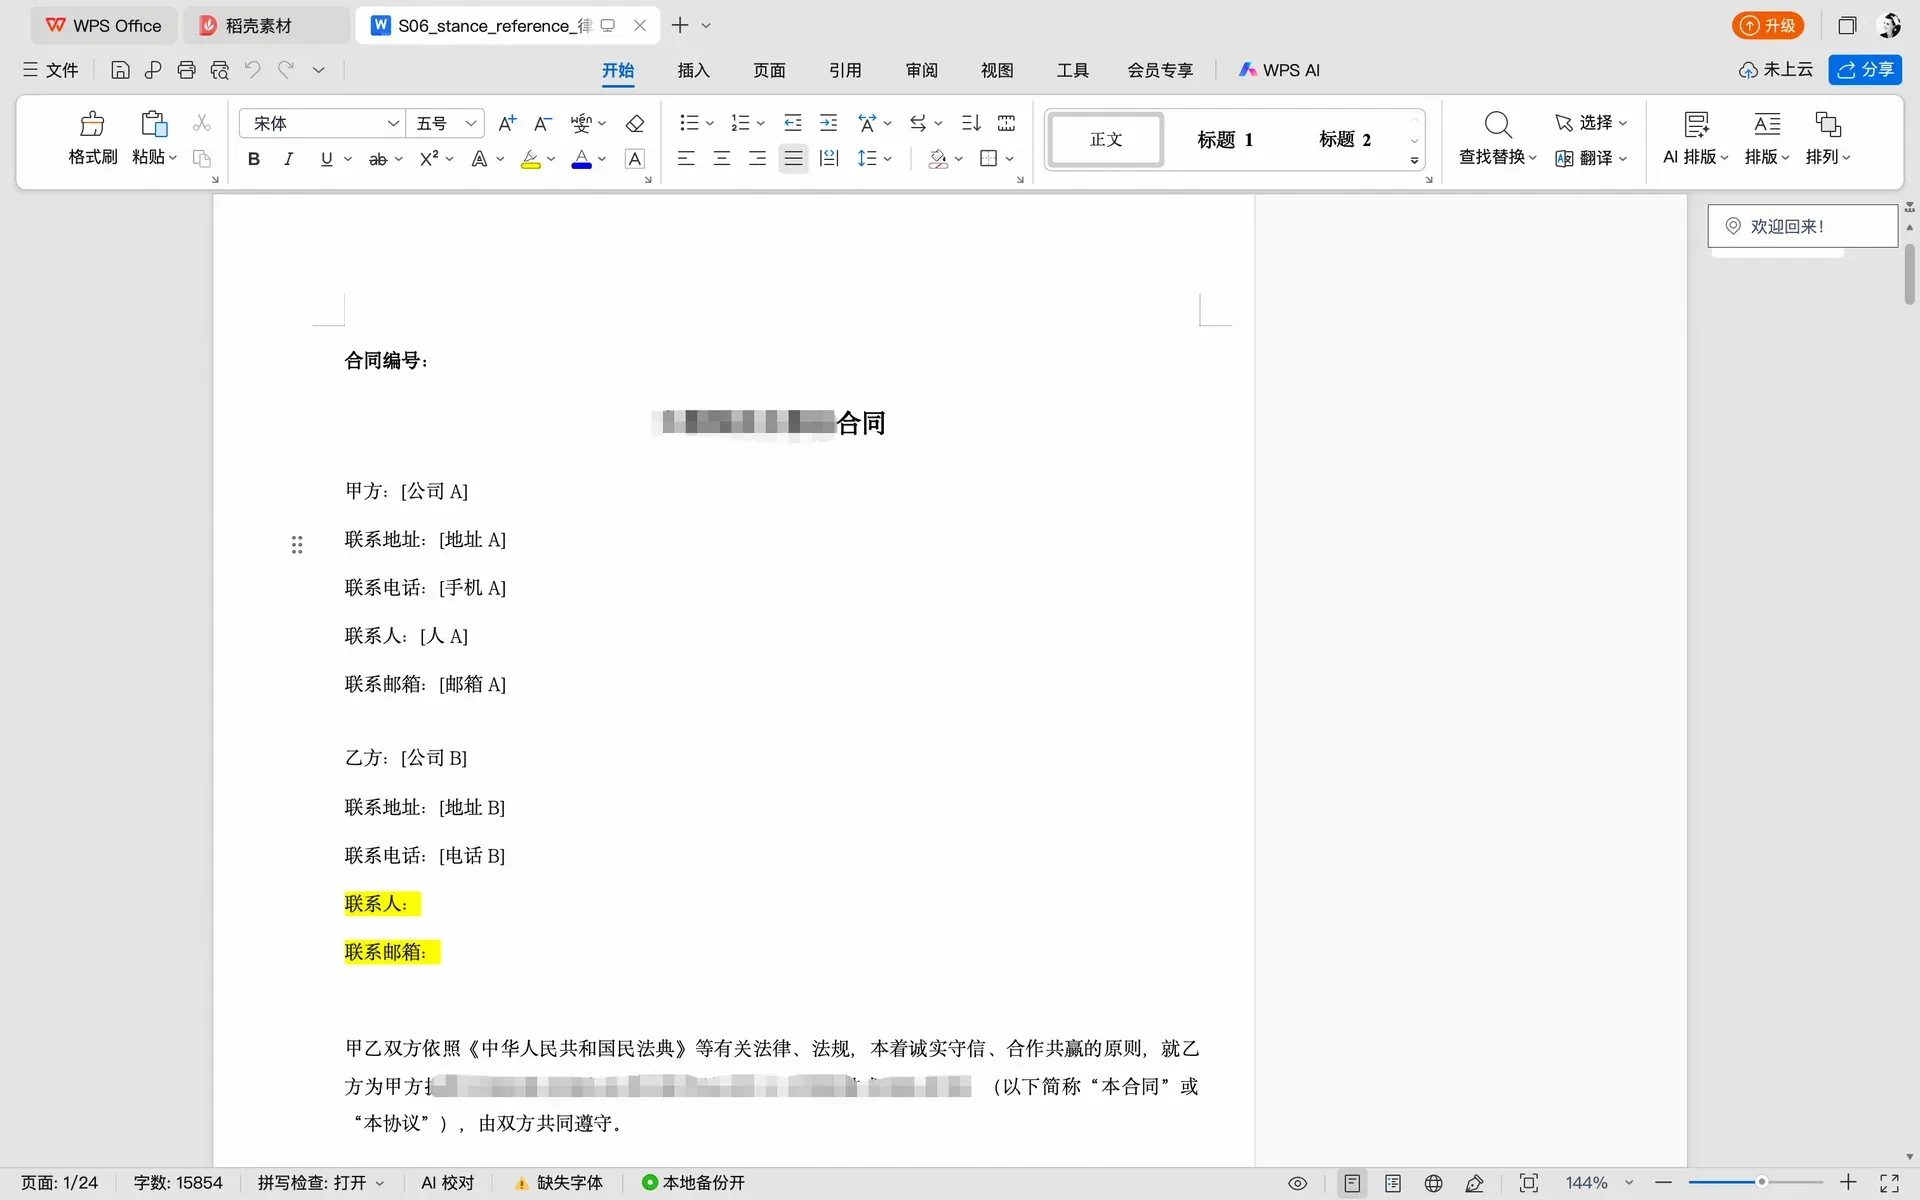Click the yellow highlight color swatch
This screenshot has height=1200, width=1920.
530,159
